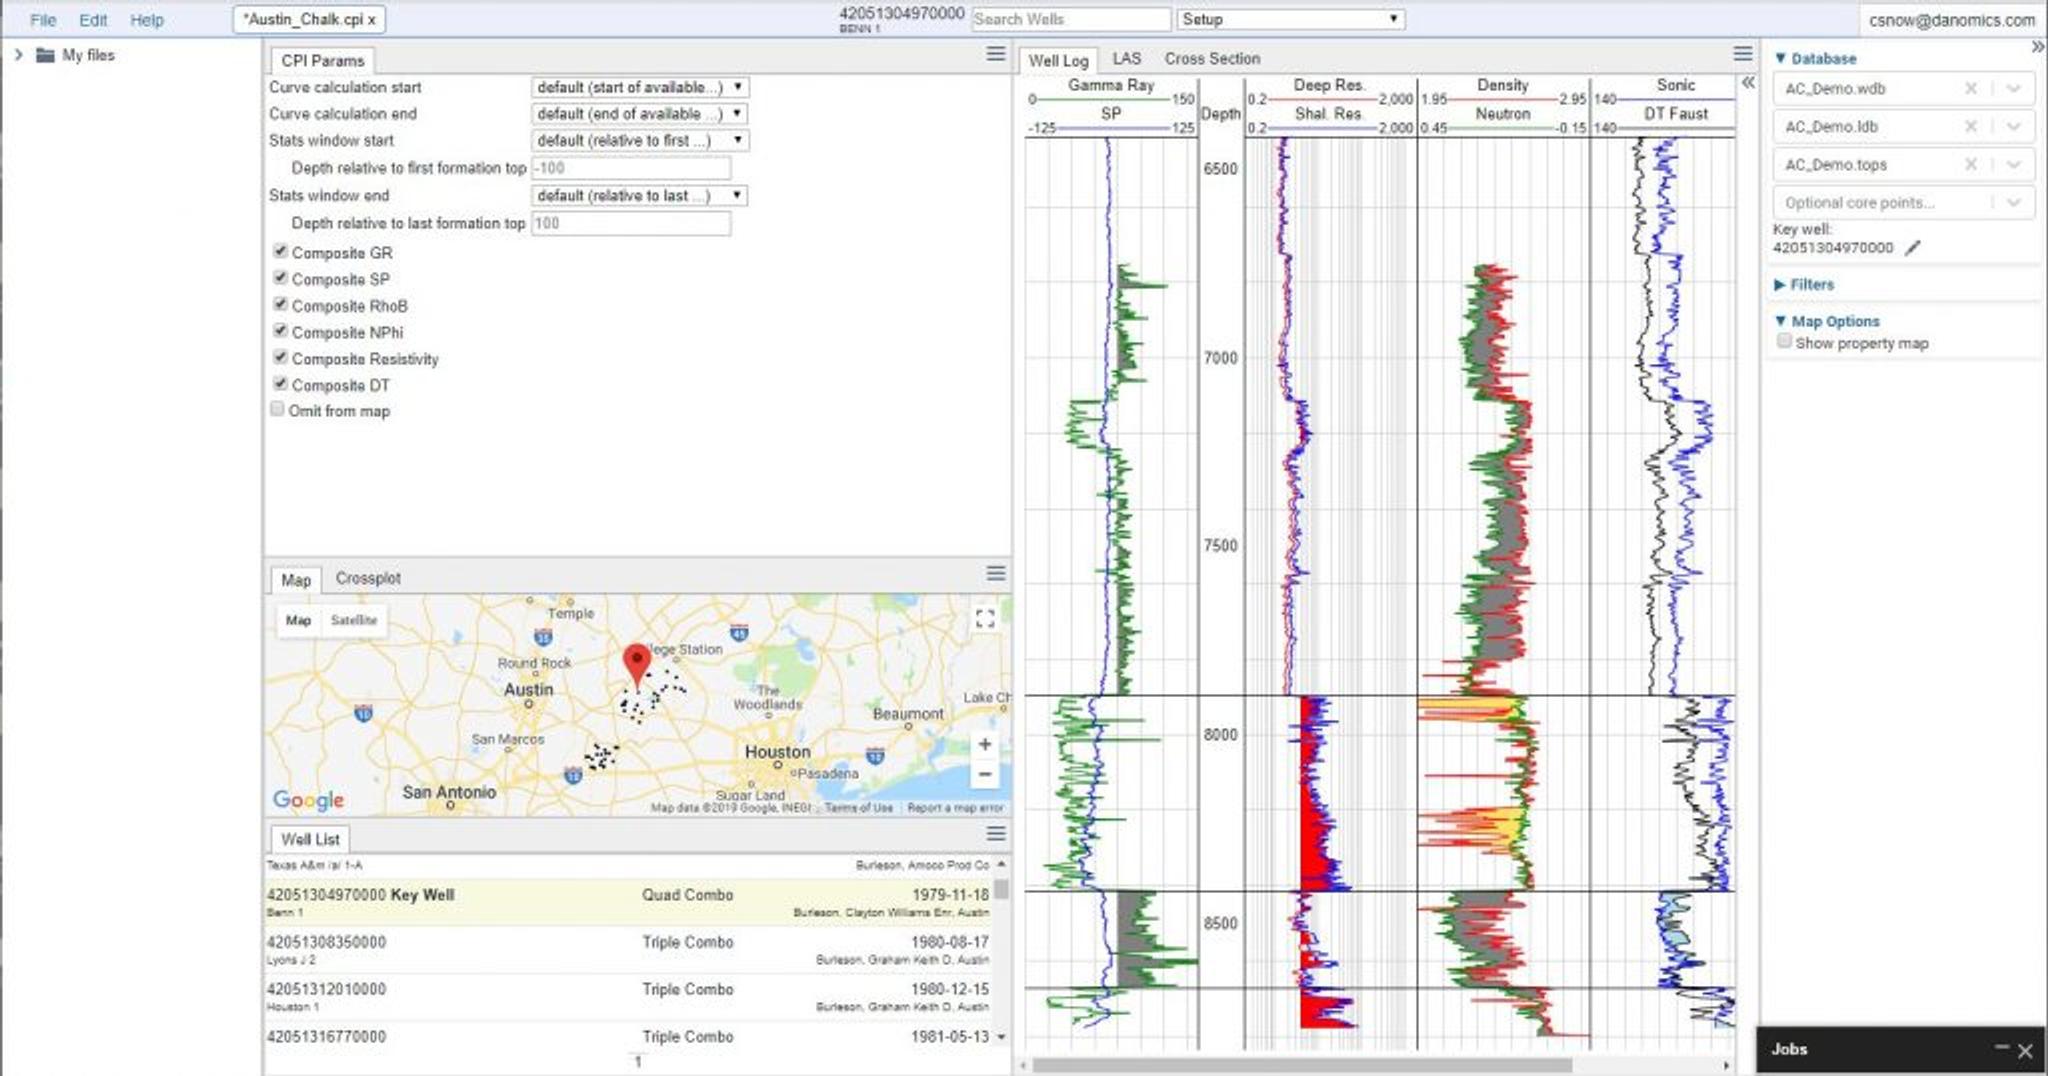Uncheck the Composite GR checkbox
The height and width of the screenshot is (1076, 2048).
(280, 252)
